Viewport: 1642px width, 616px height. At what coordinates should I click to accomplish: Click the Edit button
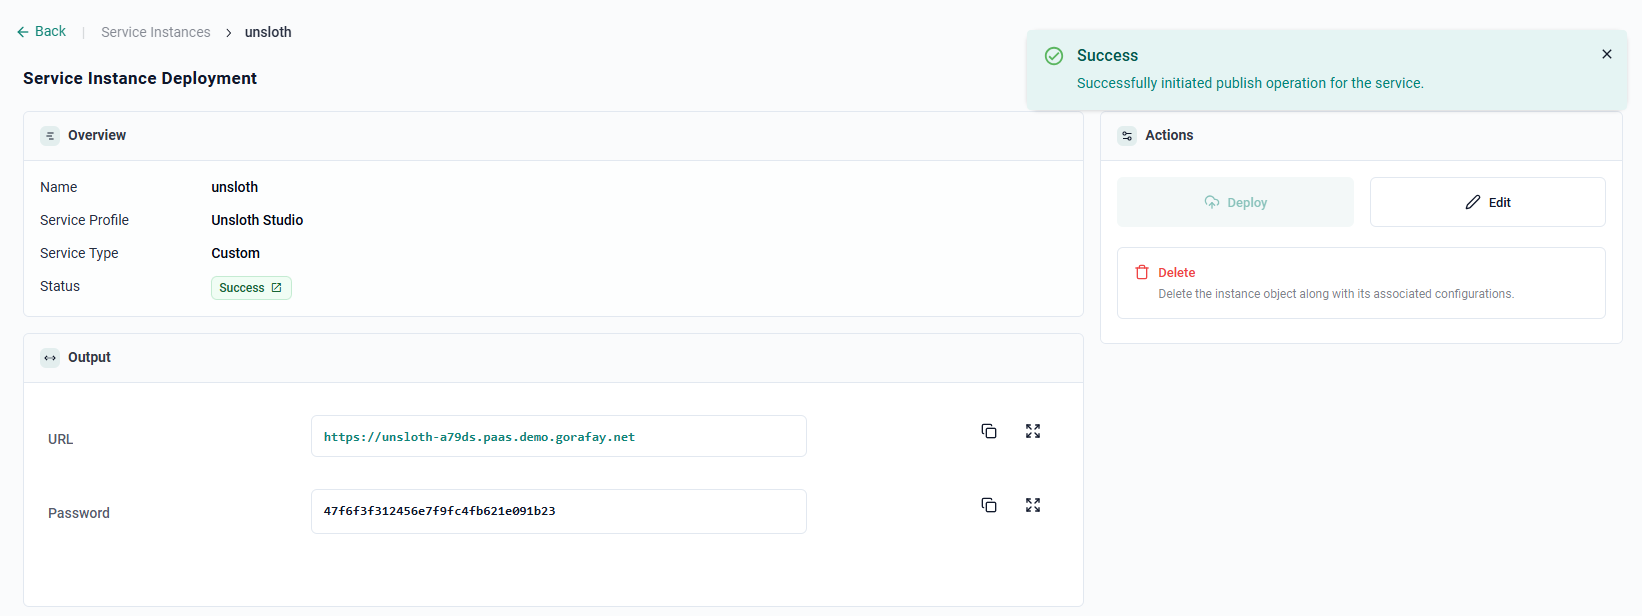[1487, 202]
